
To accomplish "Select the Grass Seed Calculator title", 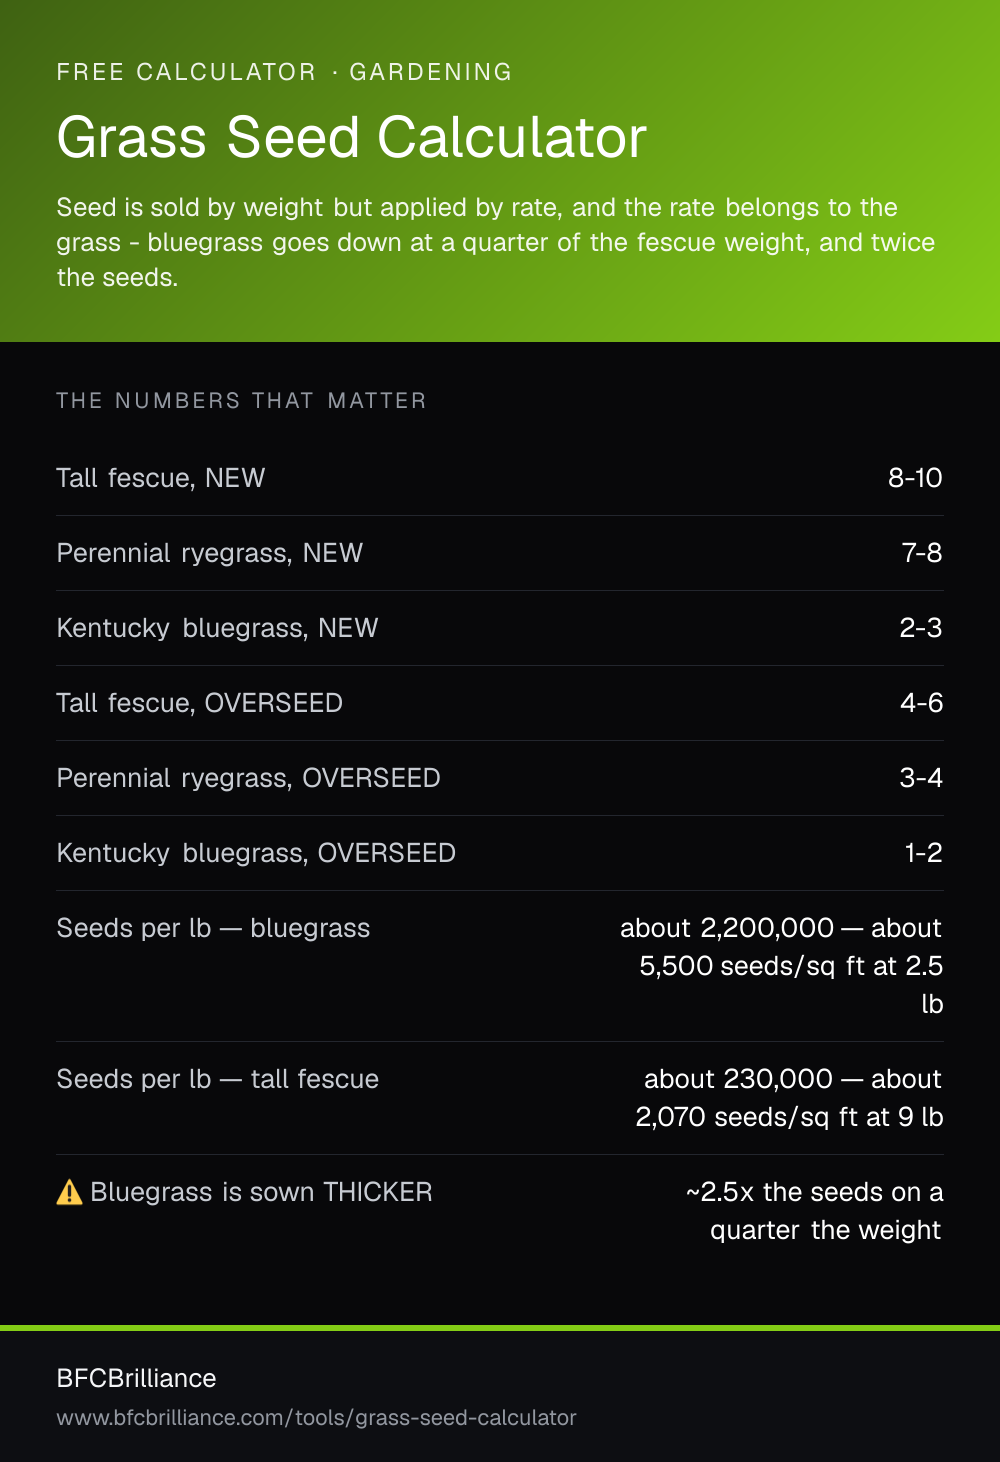I will tap(351, 137).
